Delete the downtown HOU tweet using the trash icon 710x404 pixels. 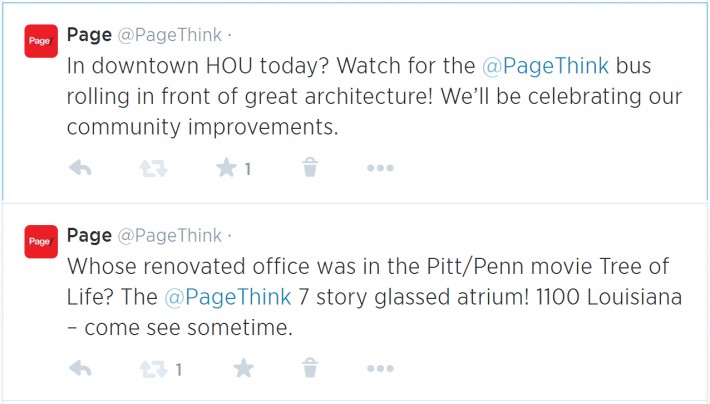point(311,168)
